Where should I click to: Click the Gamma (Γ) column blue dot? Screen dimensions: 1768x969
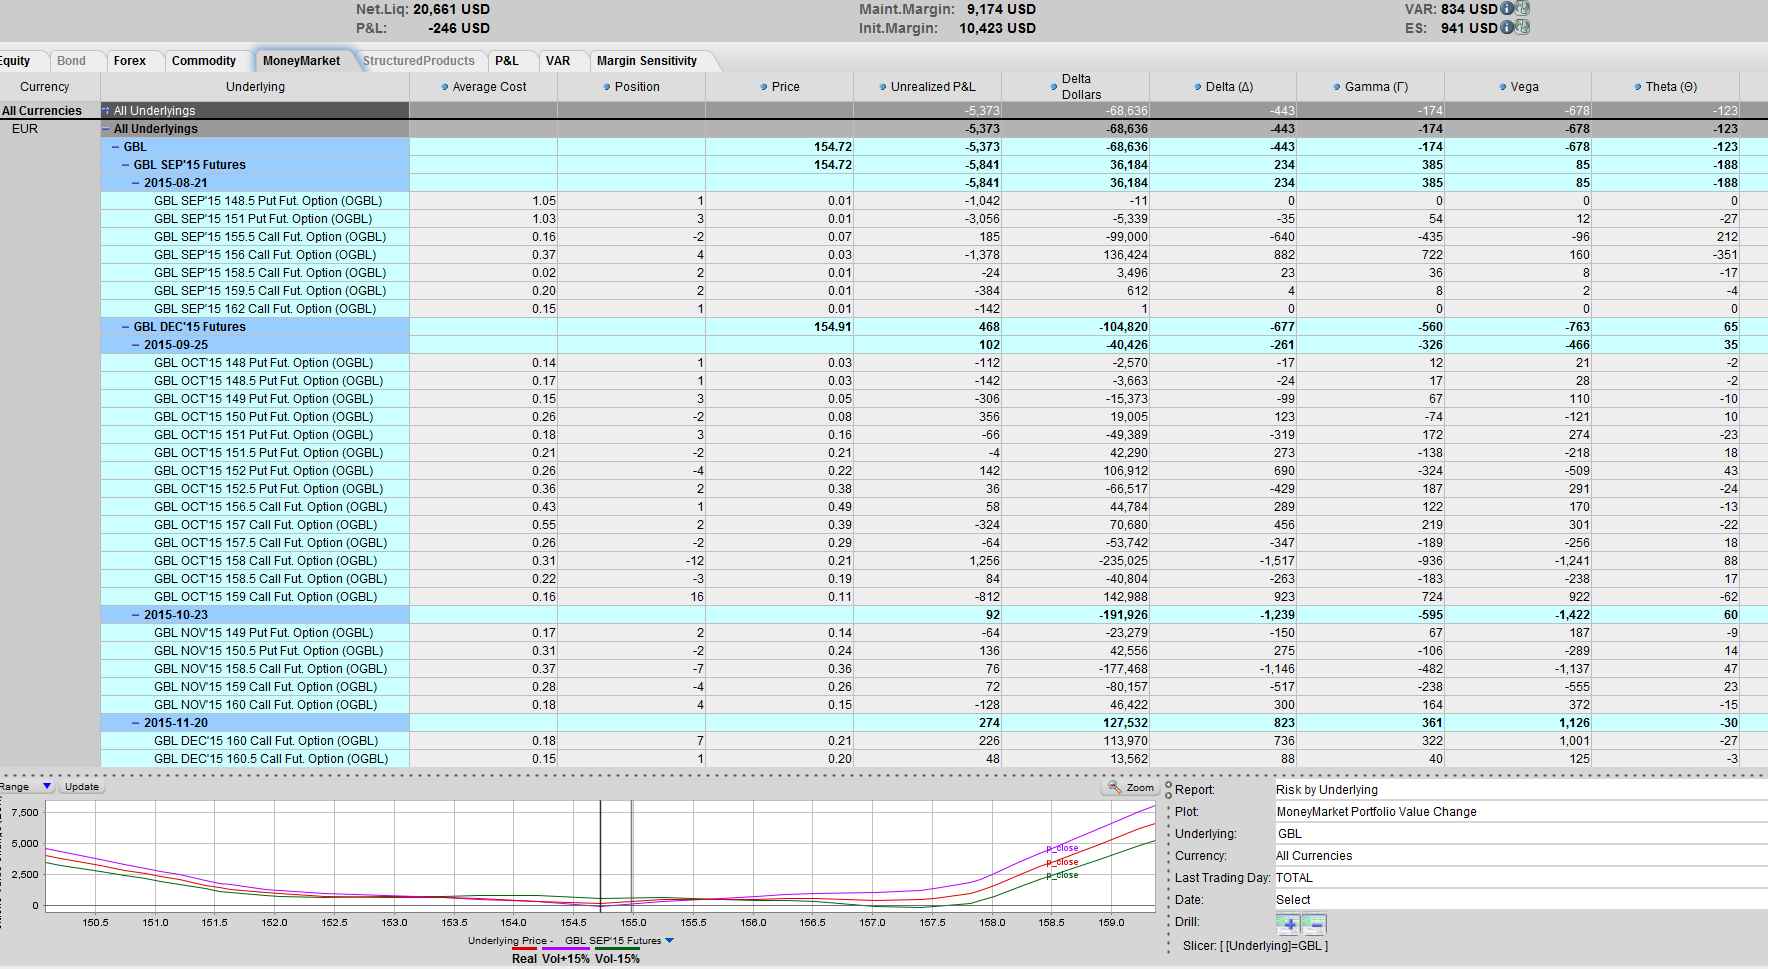coord(1336,87)
